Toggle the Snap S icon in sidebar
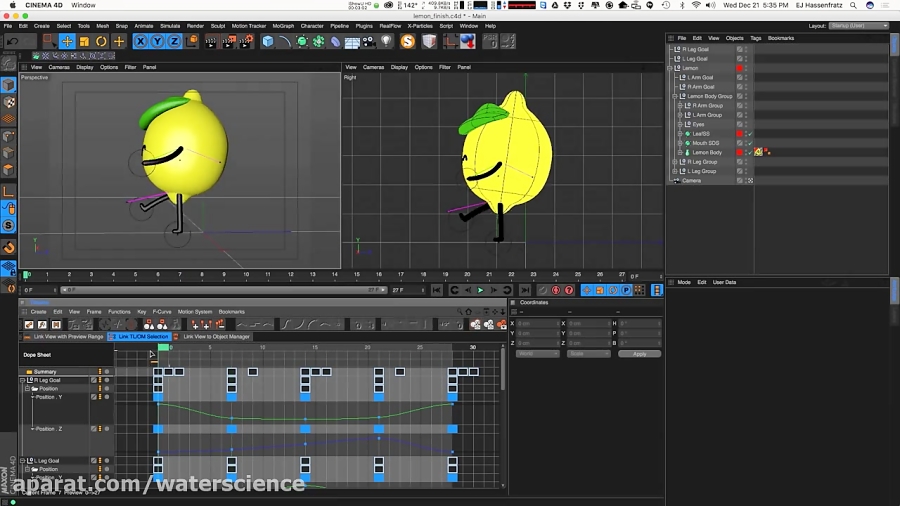The image size is (900, 506). coord(9,225)
